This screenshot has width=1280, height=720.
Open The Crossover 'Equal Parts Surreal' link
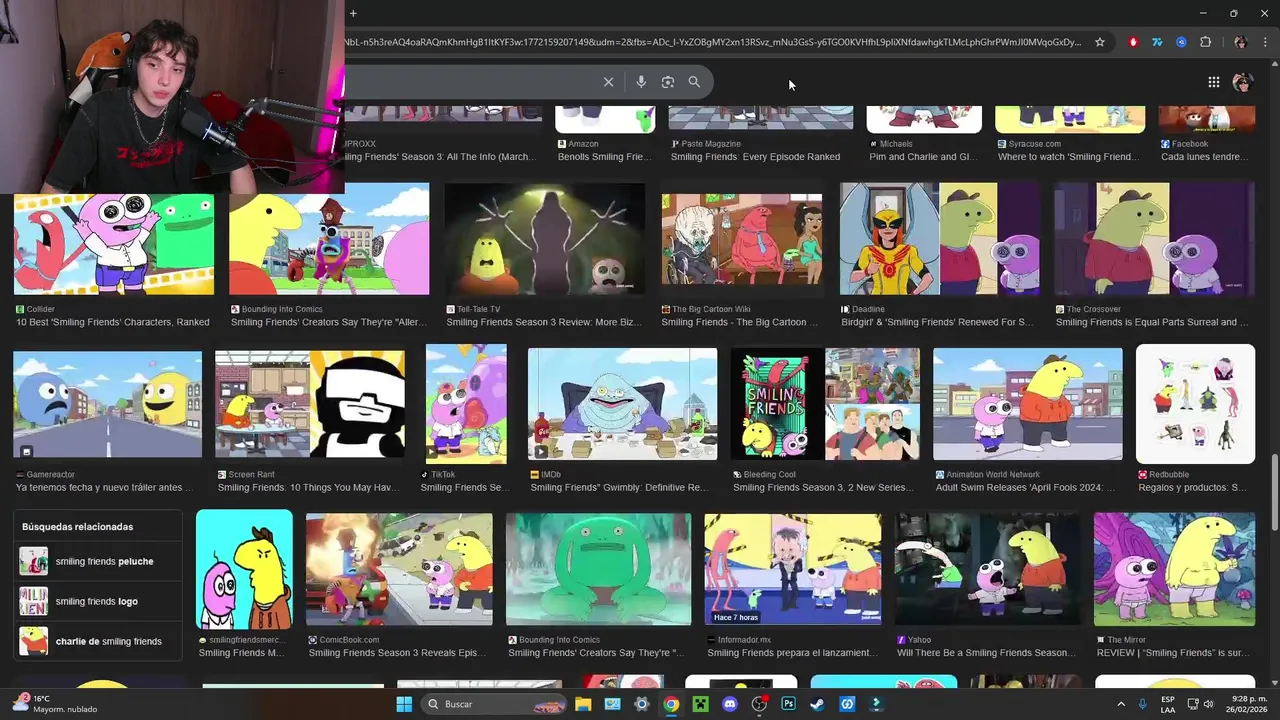click(1152, 322)
